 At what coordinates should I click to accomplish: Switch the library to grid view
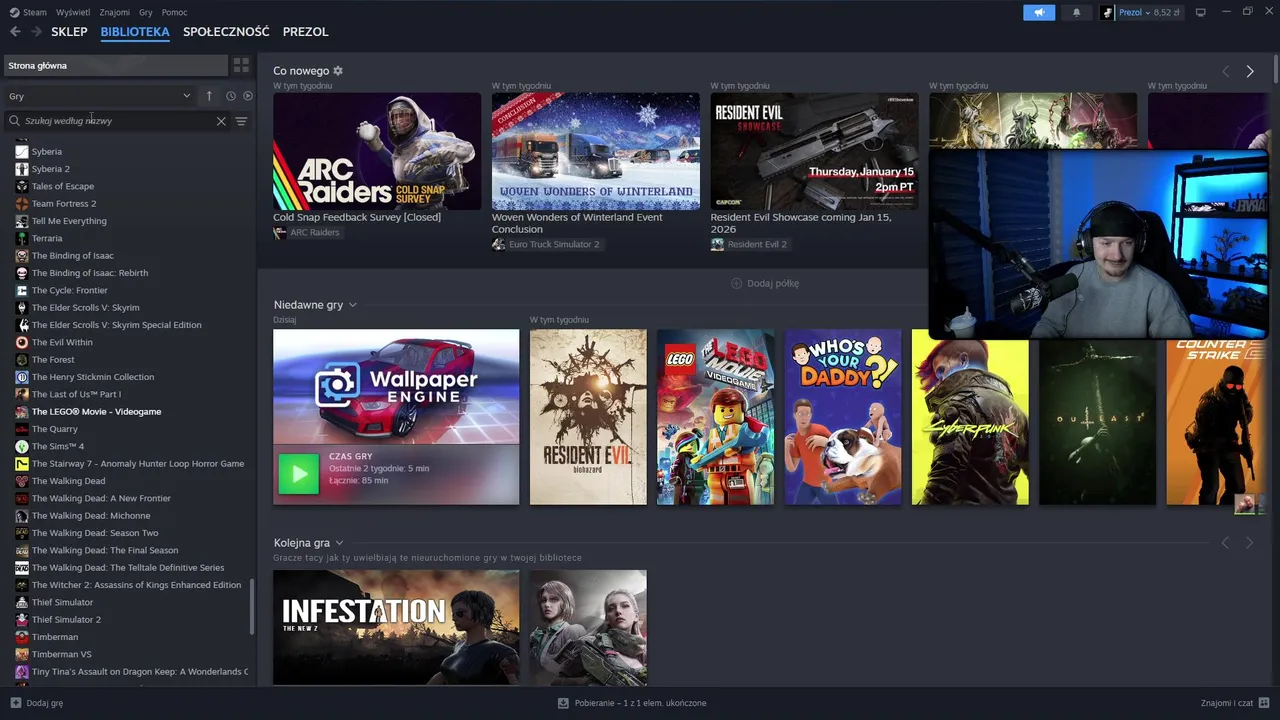[241, 65]
